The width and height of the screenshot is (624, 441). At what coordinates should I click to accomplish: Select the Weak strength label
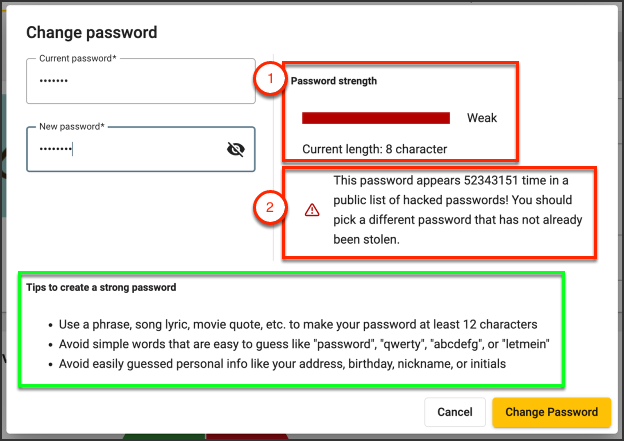(x=482, y=118)
